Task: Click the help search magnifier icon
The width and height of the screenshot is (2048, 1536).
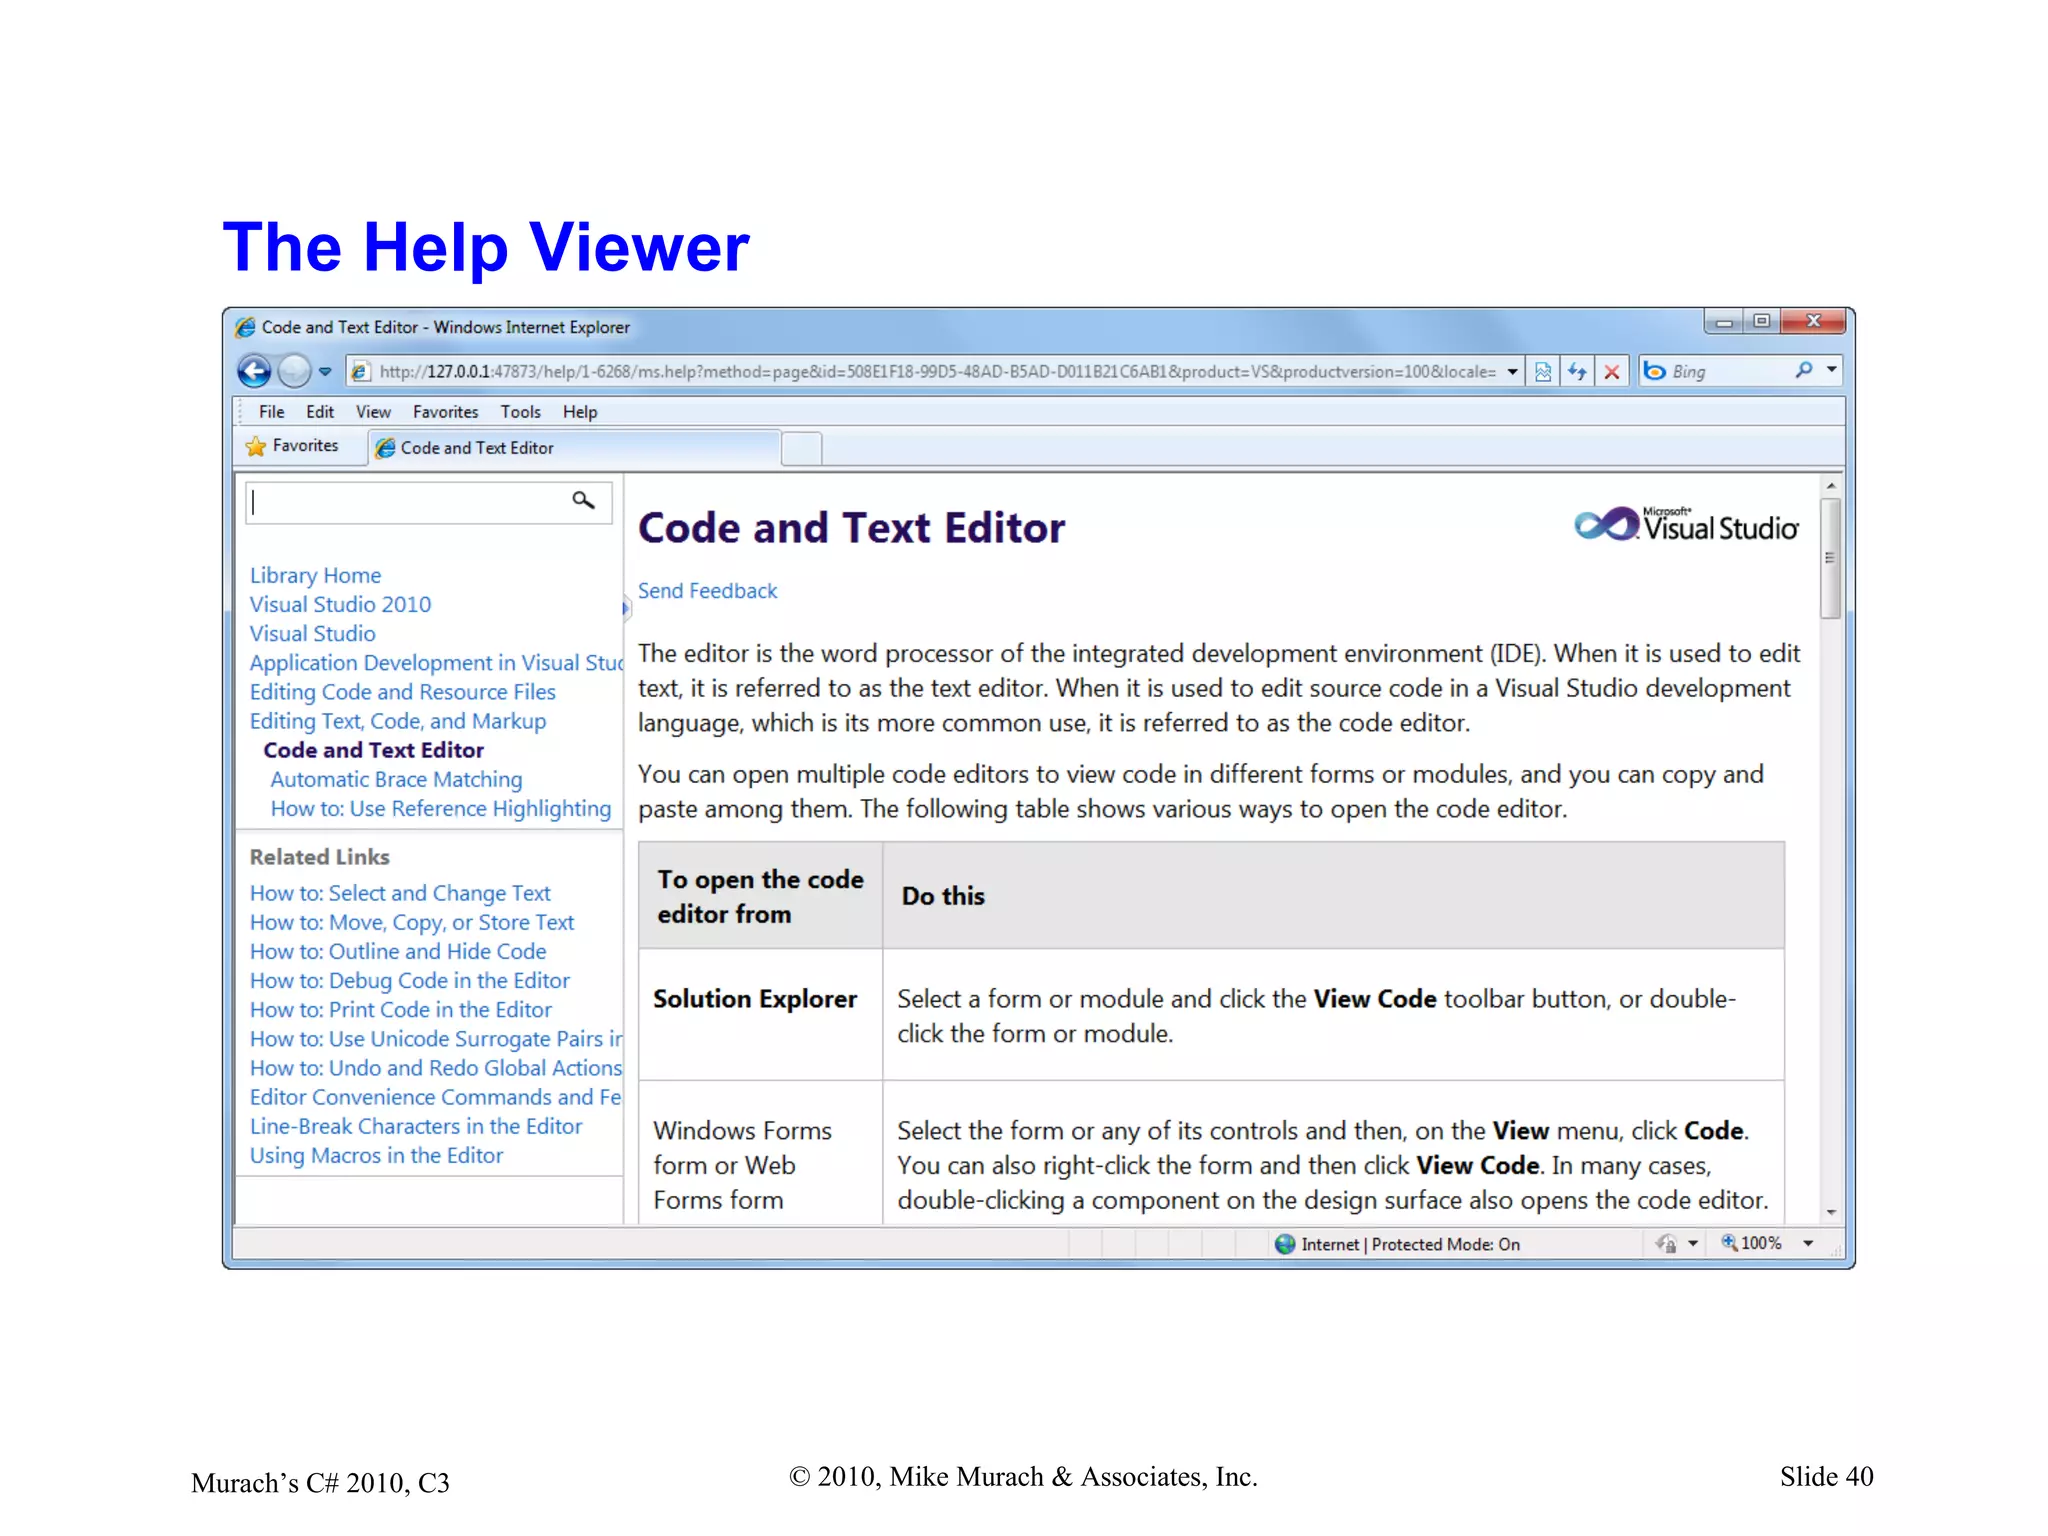Action: [583, 500]
